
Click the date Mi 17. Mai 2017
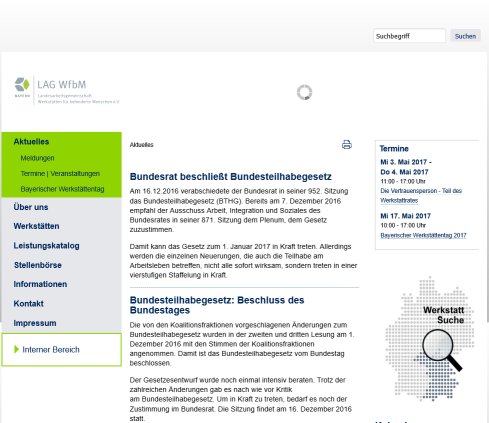point(405,216)
